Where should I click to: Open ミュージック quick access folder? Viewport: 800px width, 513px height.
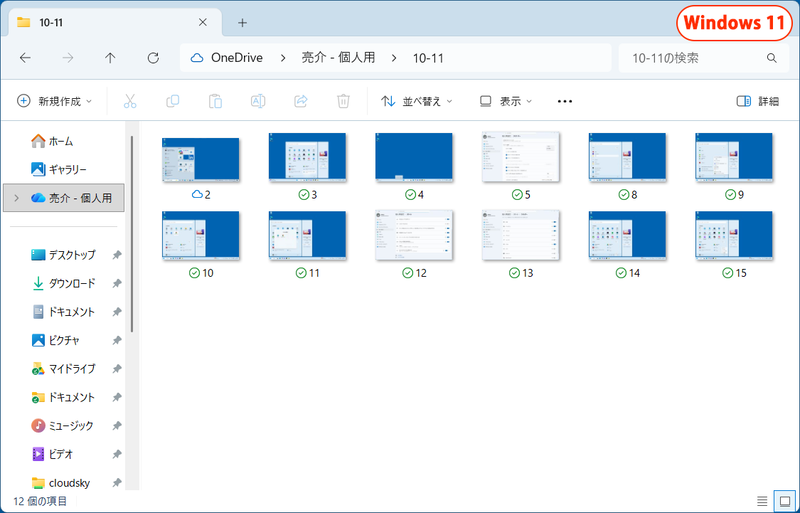pyautogui.click(x=62, y=425)
